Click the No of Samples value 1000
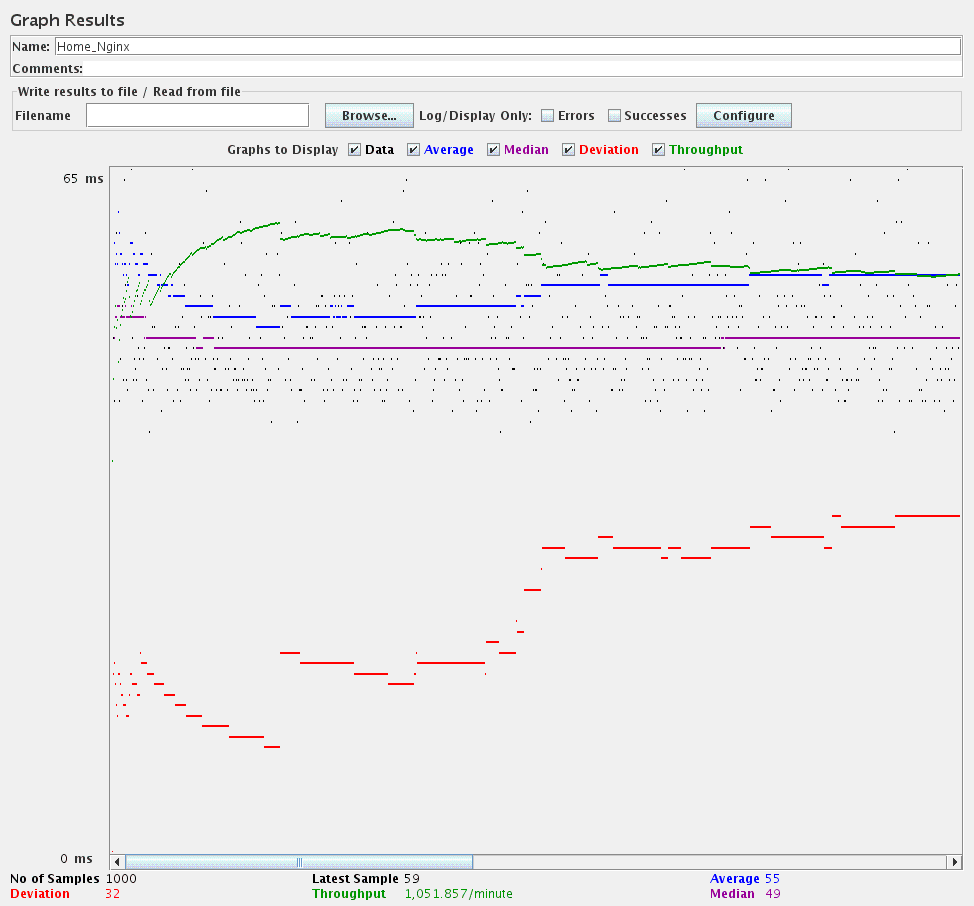 pos(121,879)
